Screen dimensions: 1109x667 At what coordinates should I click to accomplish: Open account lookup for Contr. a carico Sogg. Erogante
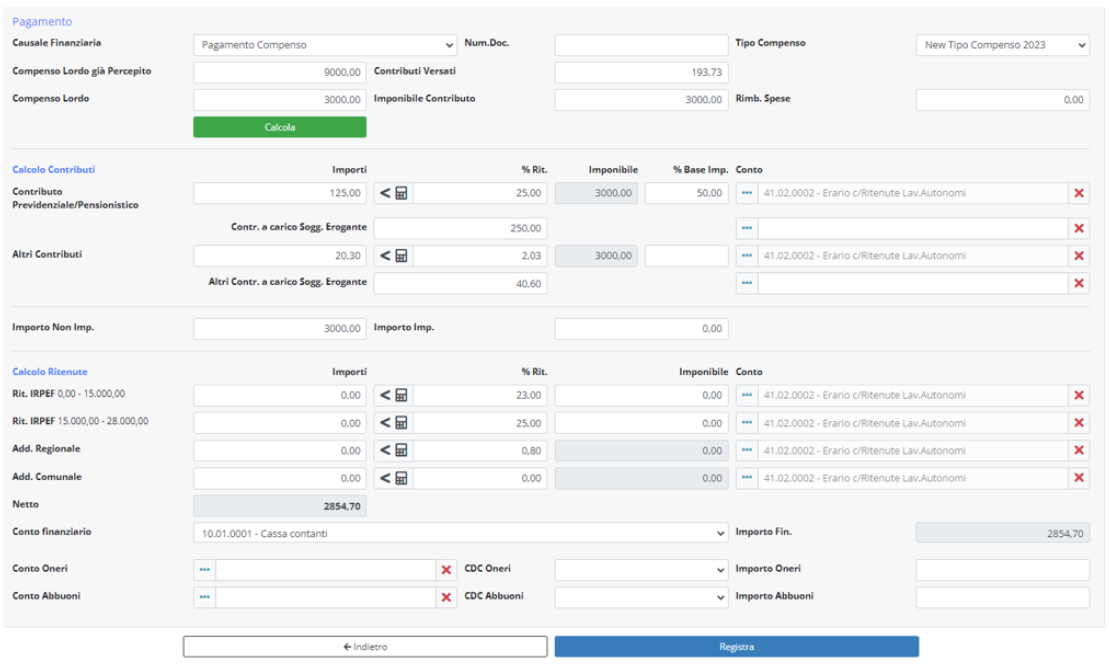coord(747,229)
